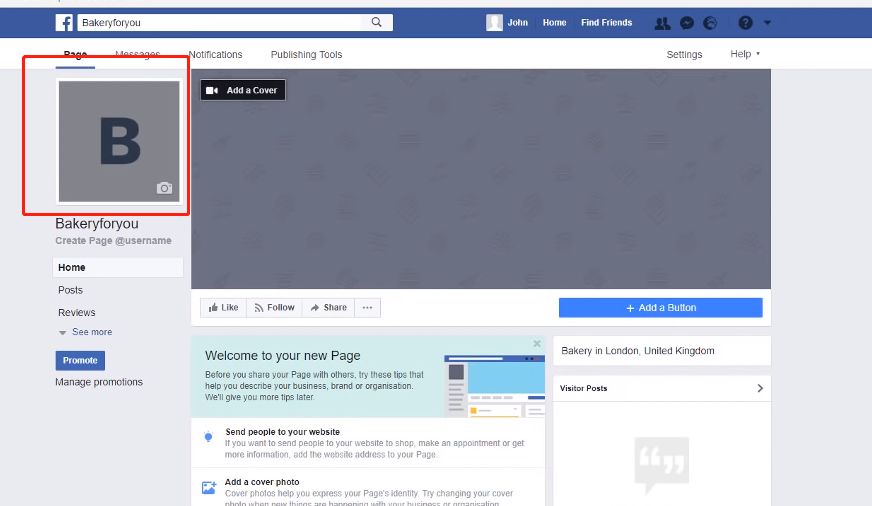Open more options ellipsis button
Viewport: 872px width, 506px height.
click(x=367, y=308)
